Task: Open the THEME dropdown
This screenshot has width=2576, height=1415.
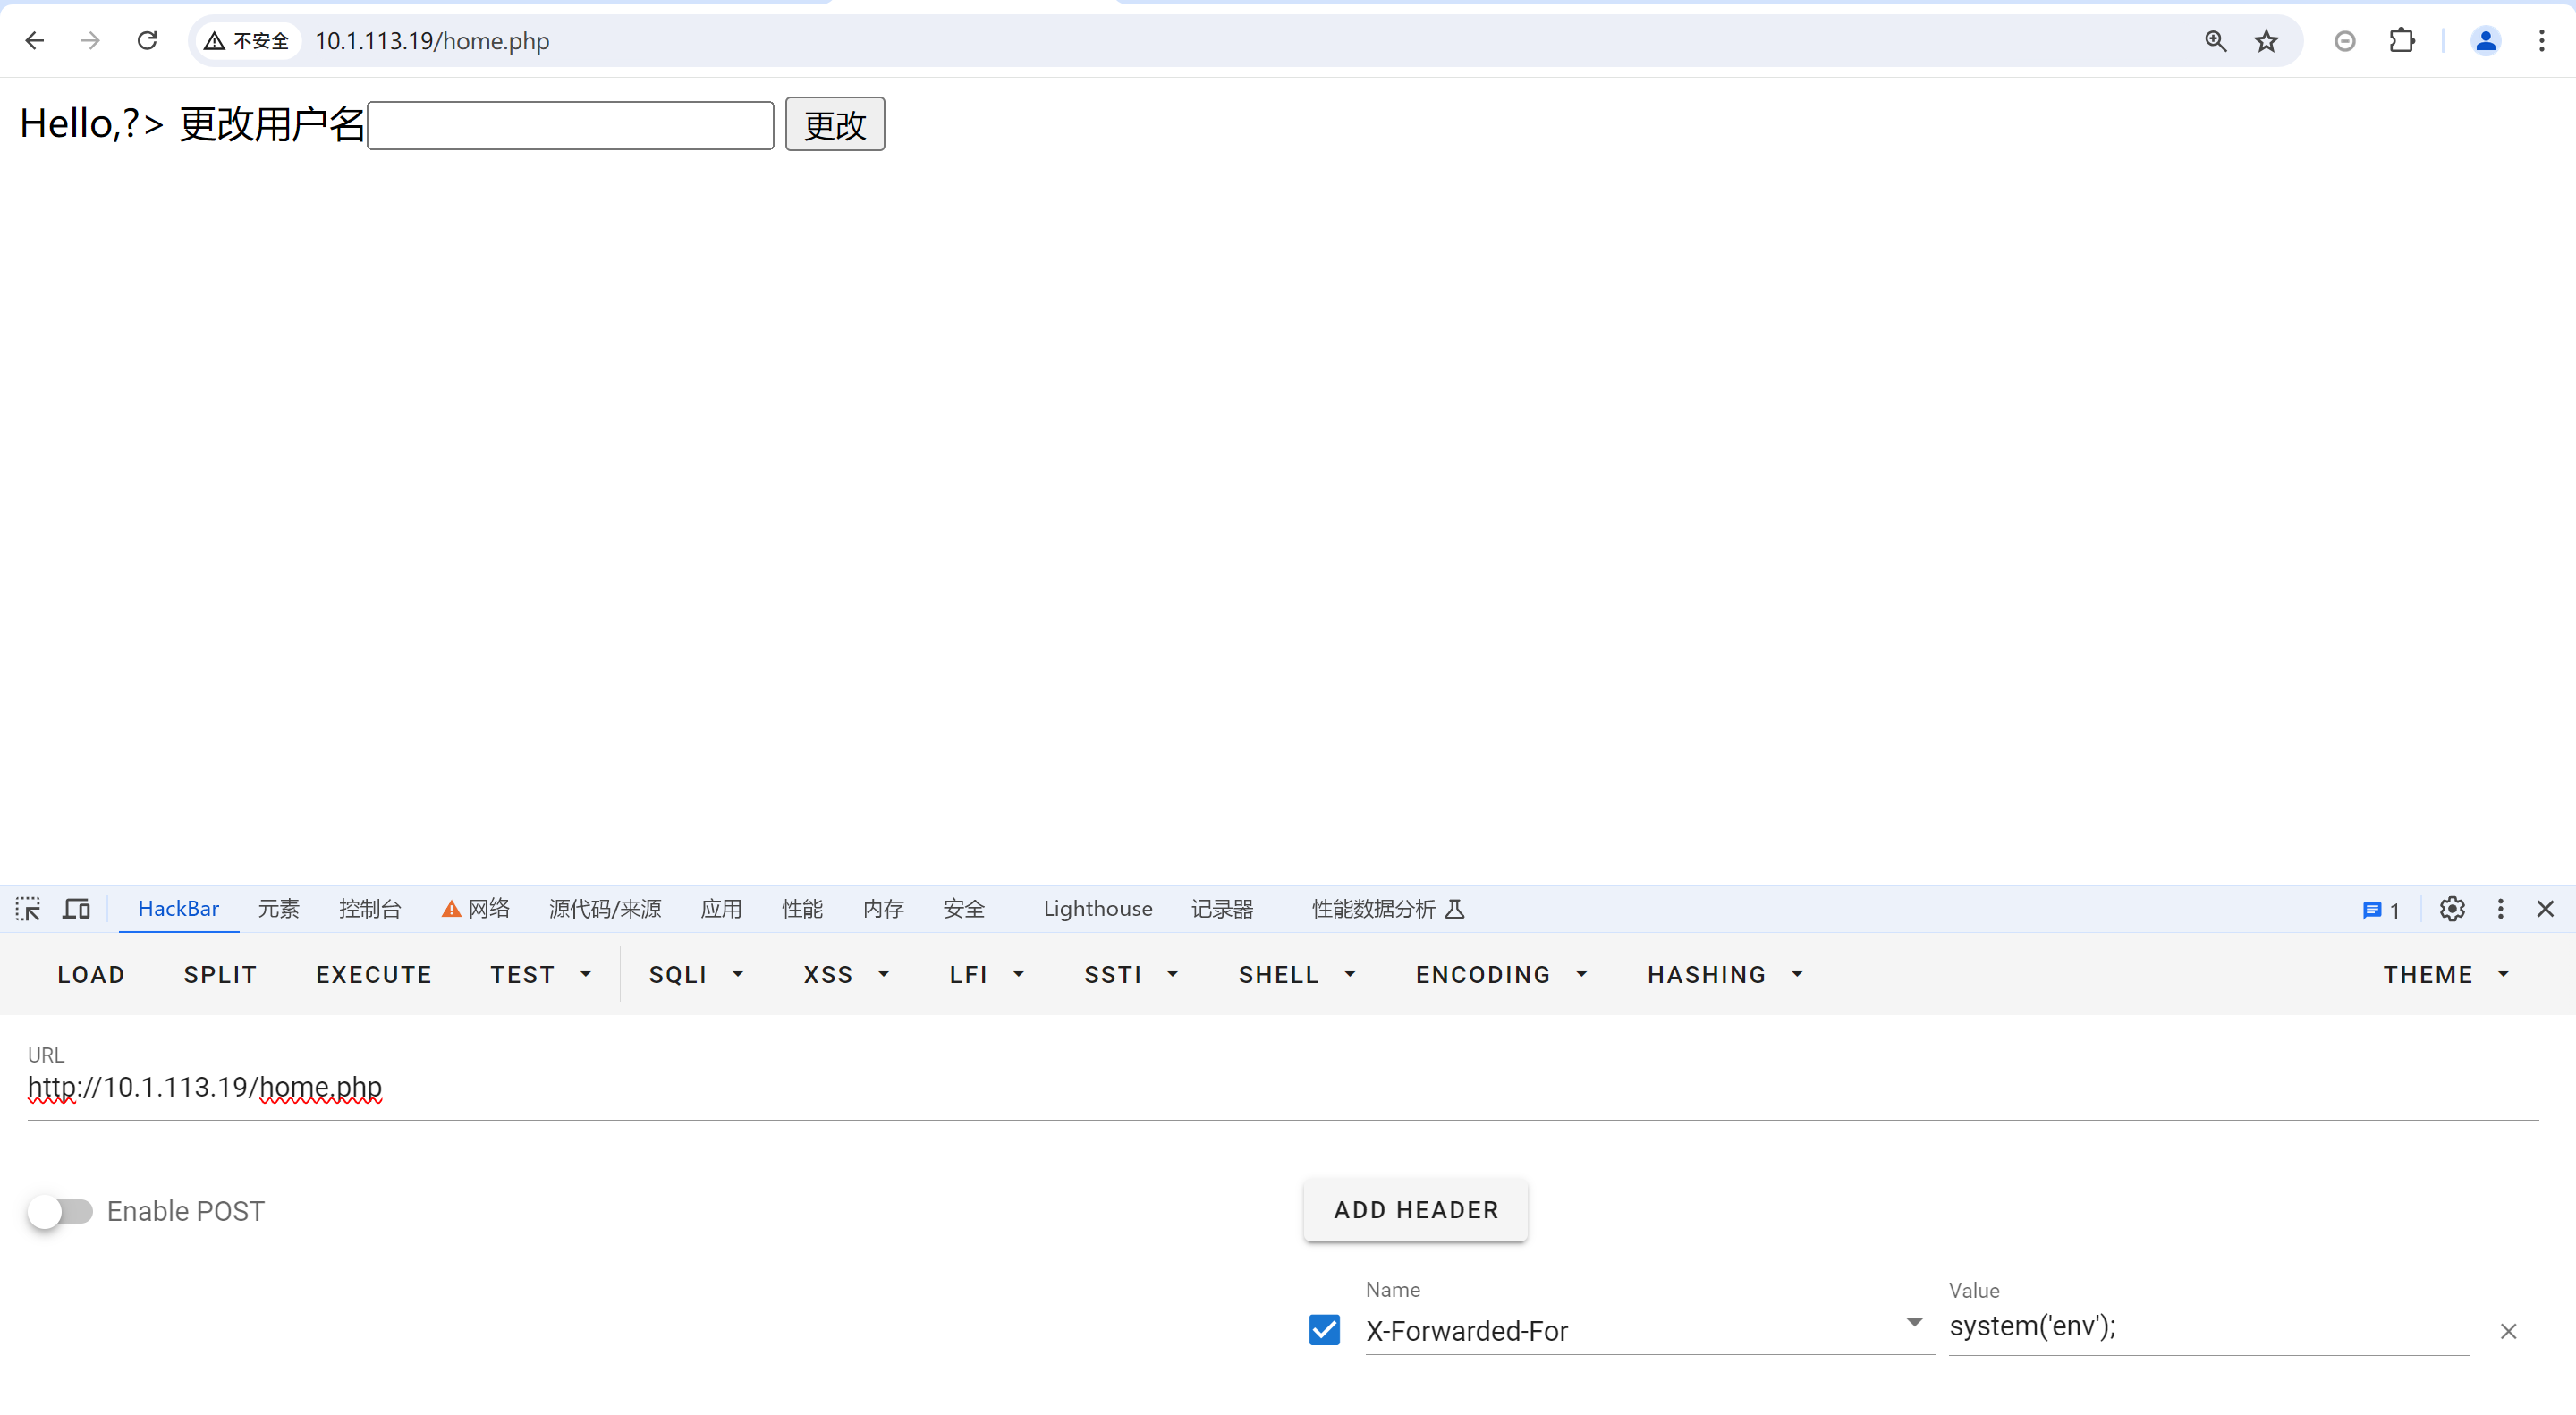Action: coord(2447,975)
